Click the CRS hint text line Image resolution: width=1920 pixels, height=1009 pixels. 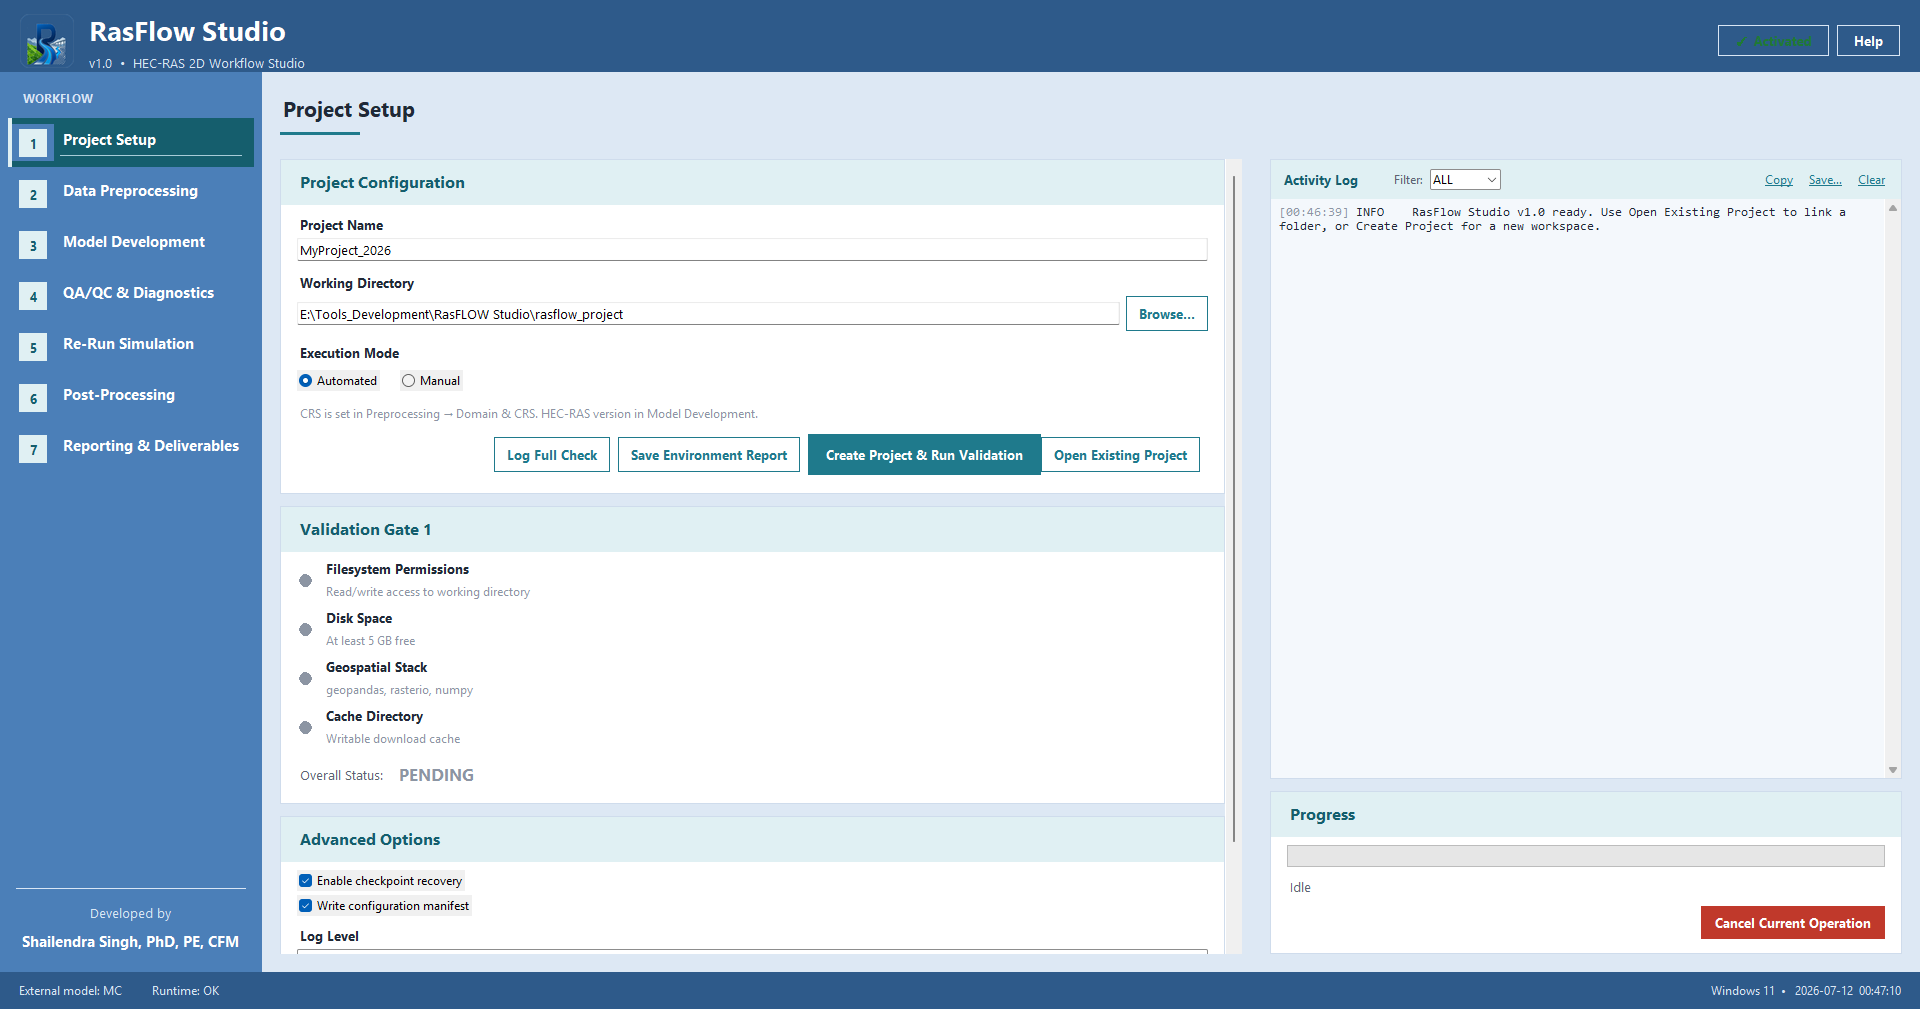(x=529, y=414)
